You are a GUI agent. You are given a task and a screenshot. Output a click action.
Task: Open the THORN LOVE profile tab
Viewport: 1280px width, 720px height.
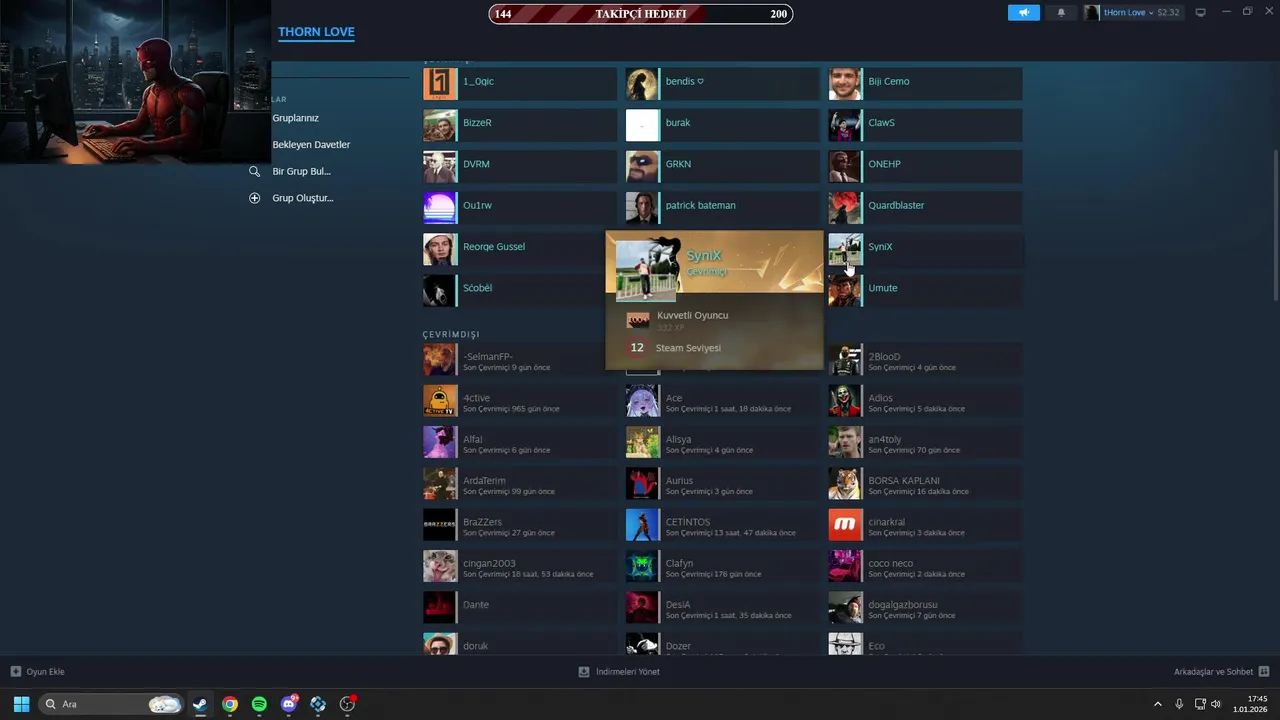point(316,32)
